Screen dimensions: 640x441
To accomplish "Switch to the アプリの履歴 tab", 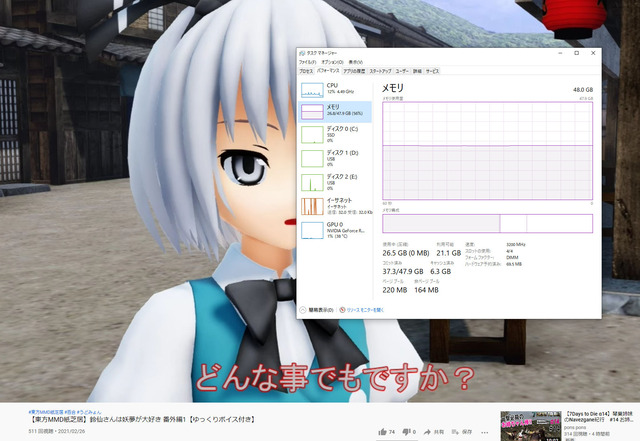I will click(x=354, y=71).
